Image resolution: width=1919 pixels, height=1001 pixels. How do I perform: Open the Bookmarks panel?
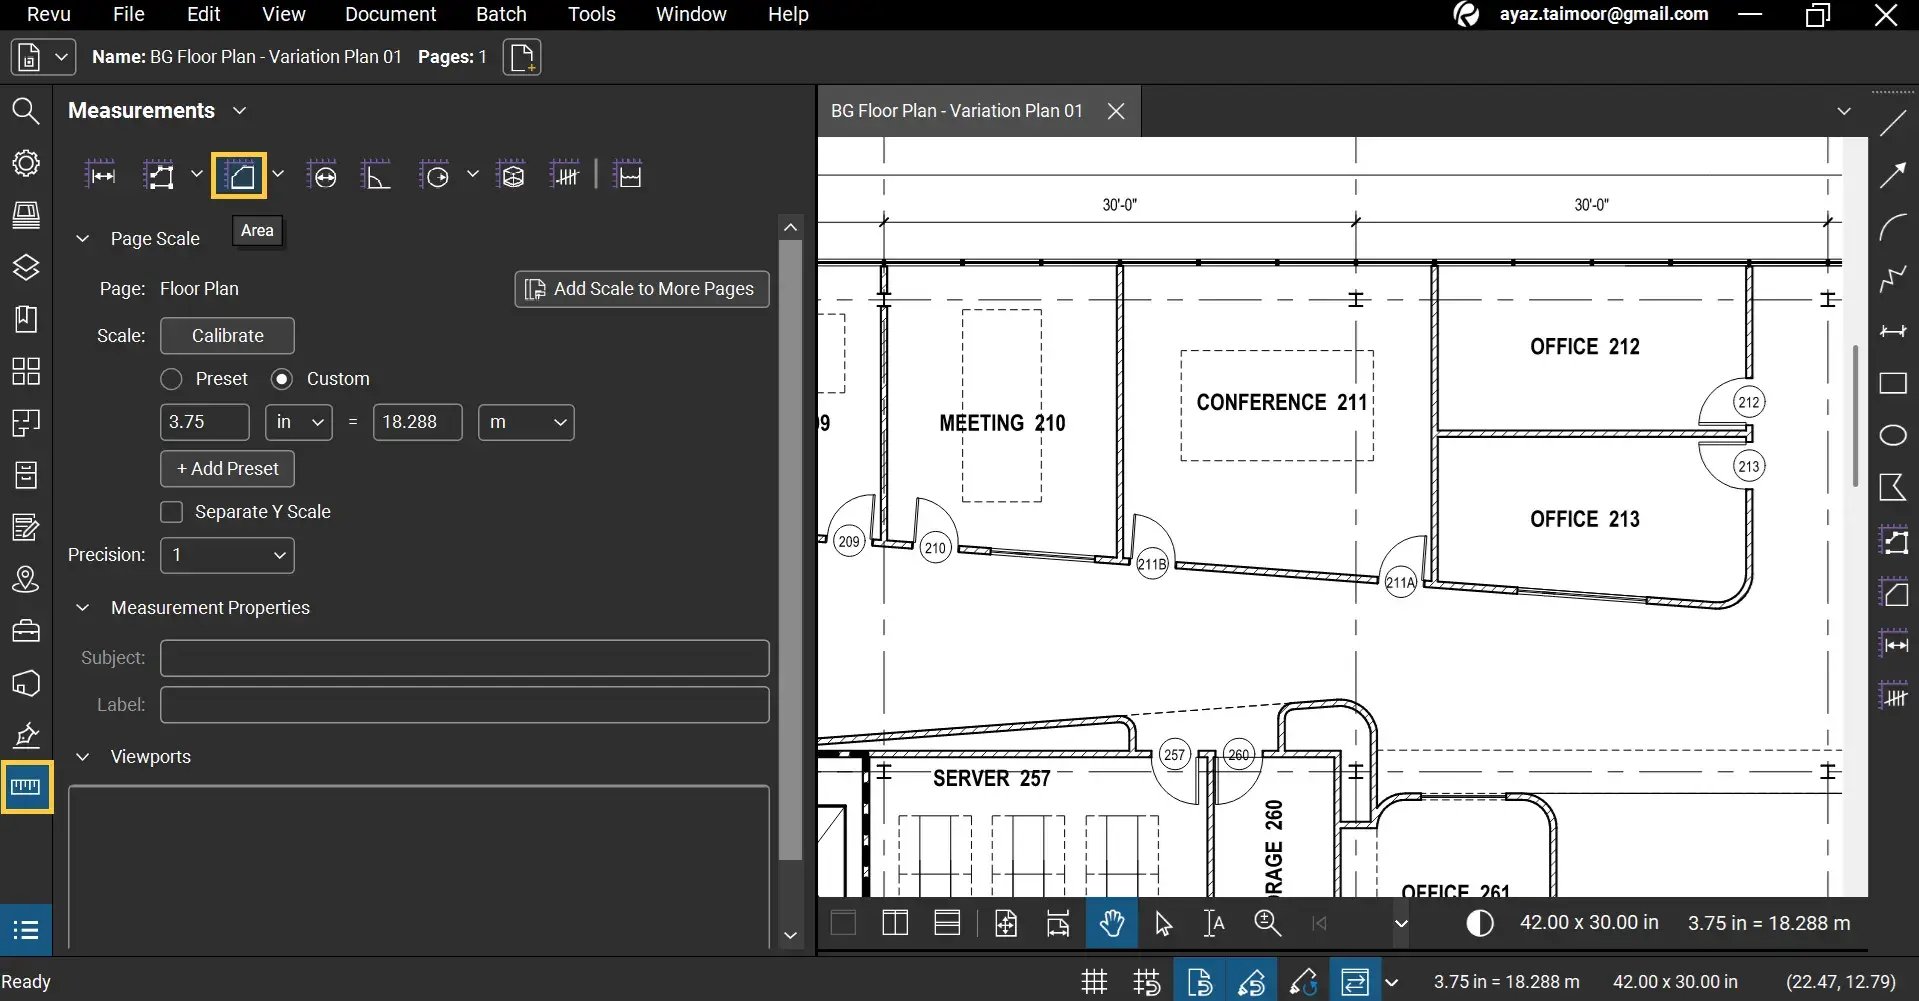tap(26, 319)
